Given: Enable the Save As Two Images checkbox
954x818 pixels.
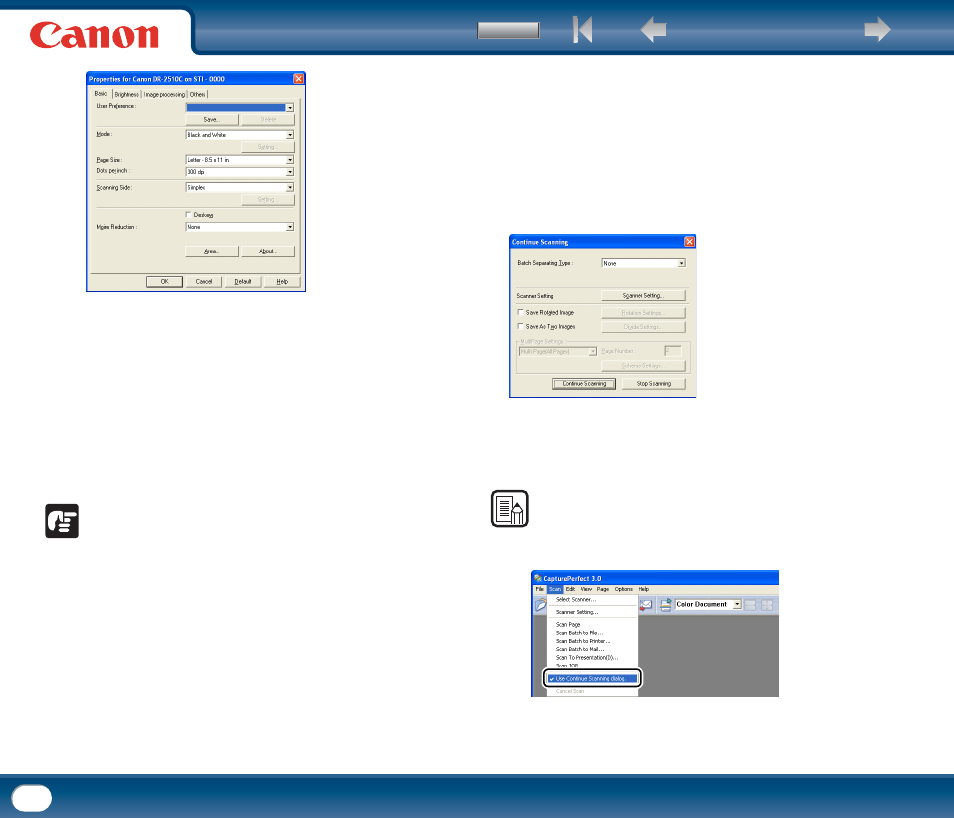Looking at the screenshot, I should [520, 326].
